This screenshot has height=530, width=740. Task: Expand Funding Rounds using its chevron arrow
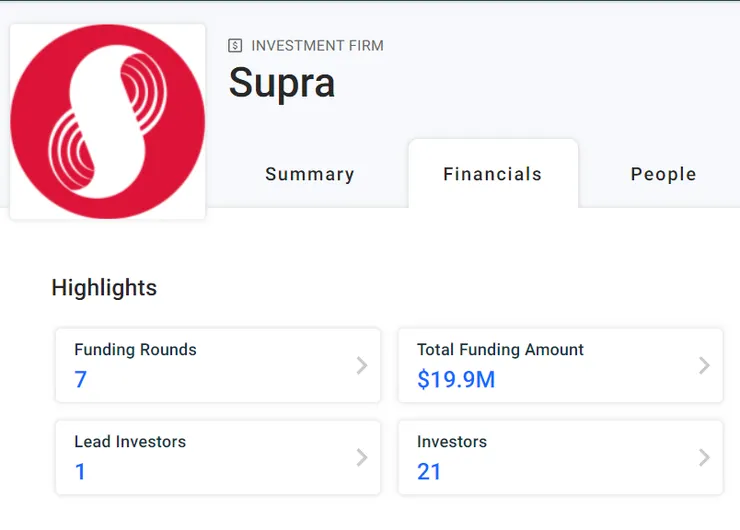tap(362, 366)
